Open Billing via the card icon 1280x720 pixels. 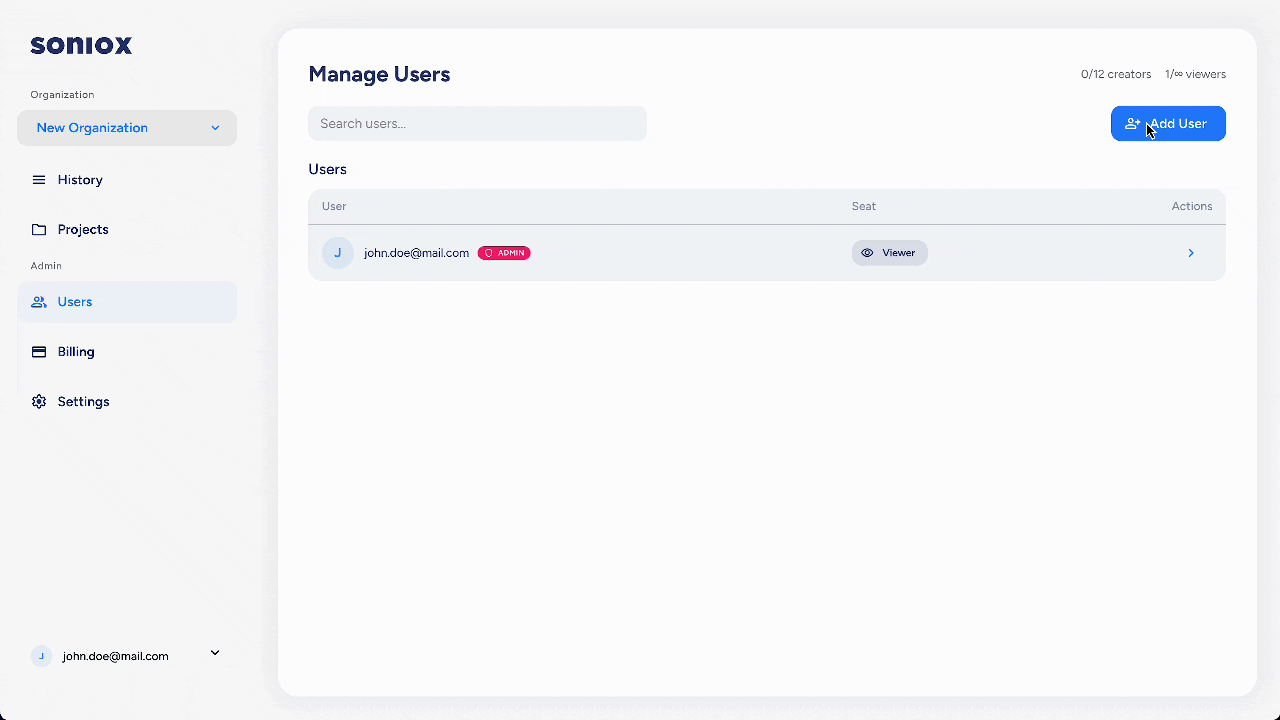[38, 351]
